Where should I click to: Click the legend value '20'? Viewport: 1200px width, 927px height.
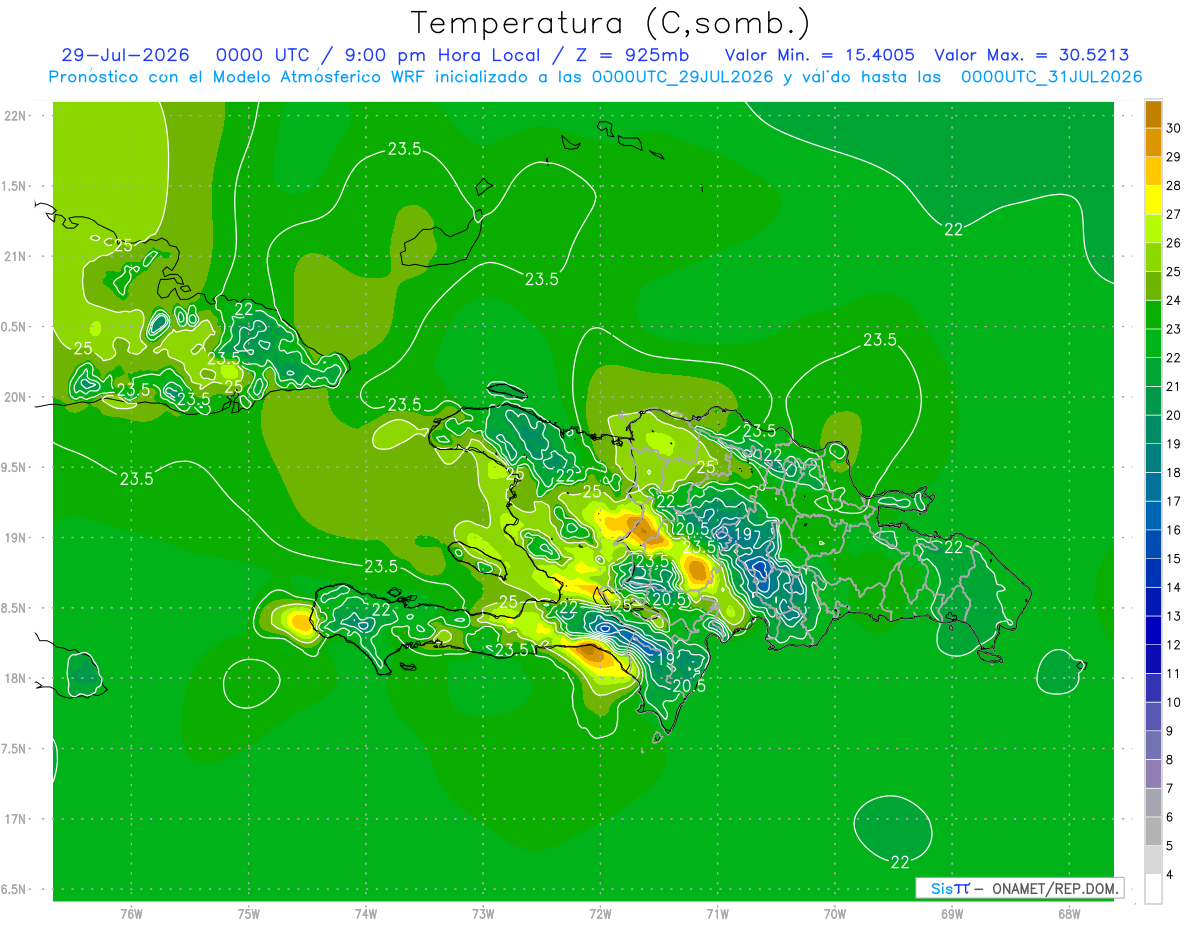click(1173, 415)
